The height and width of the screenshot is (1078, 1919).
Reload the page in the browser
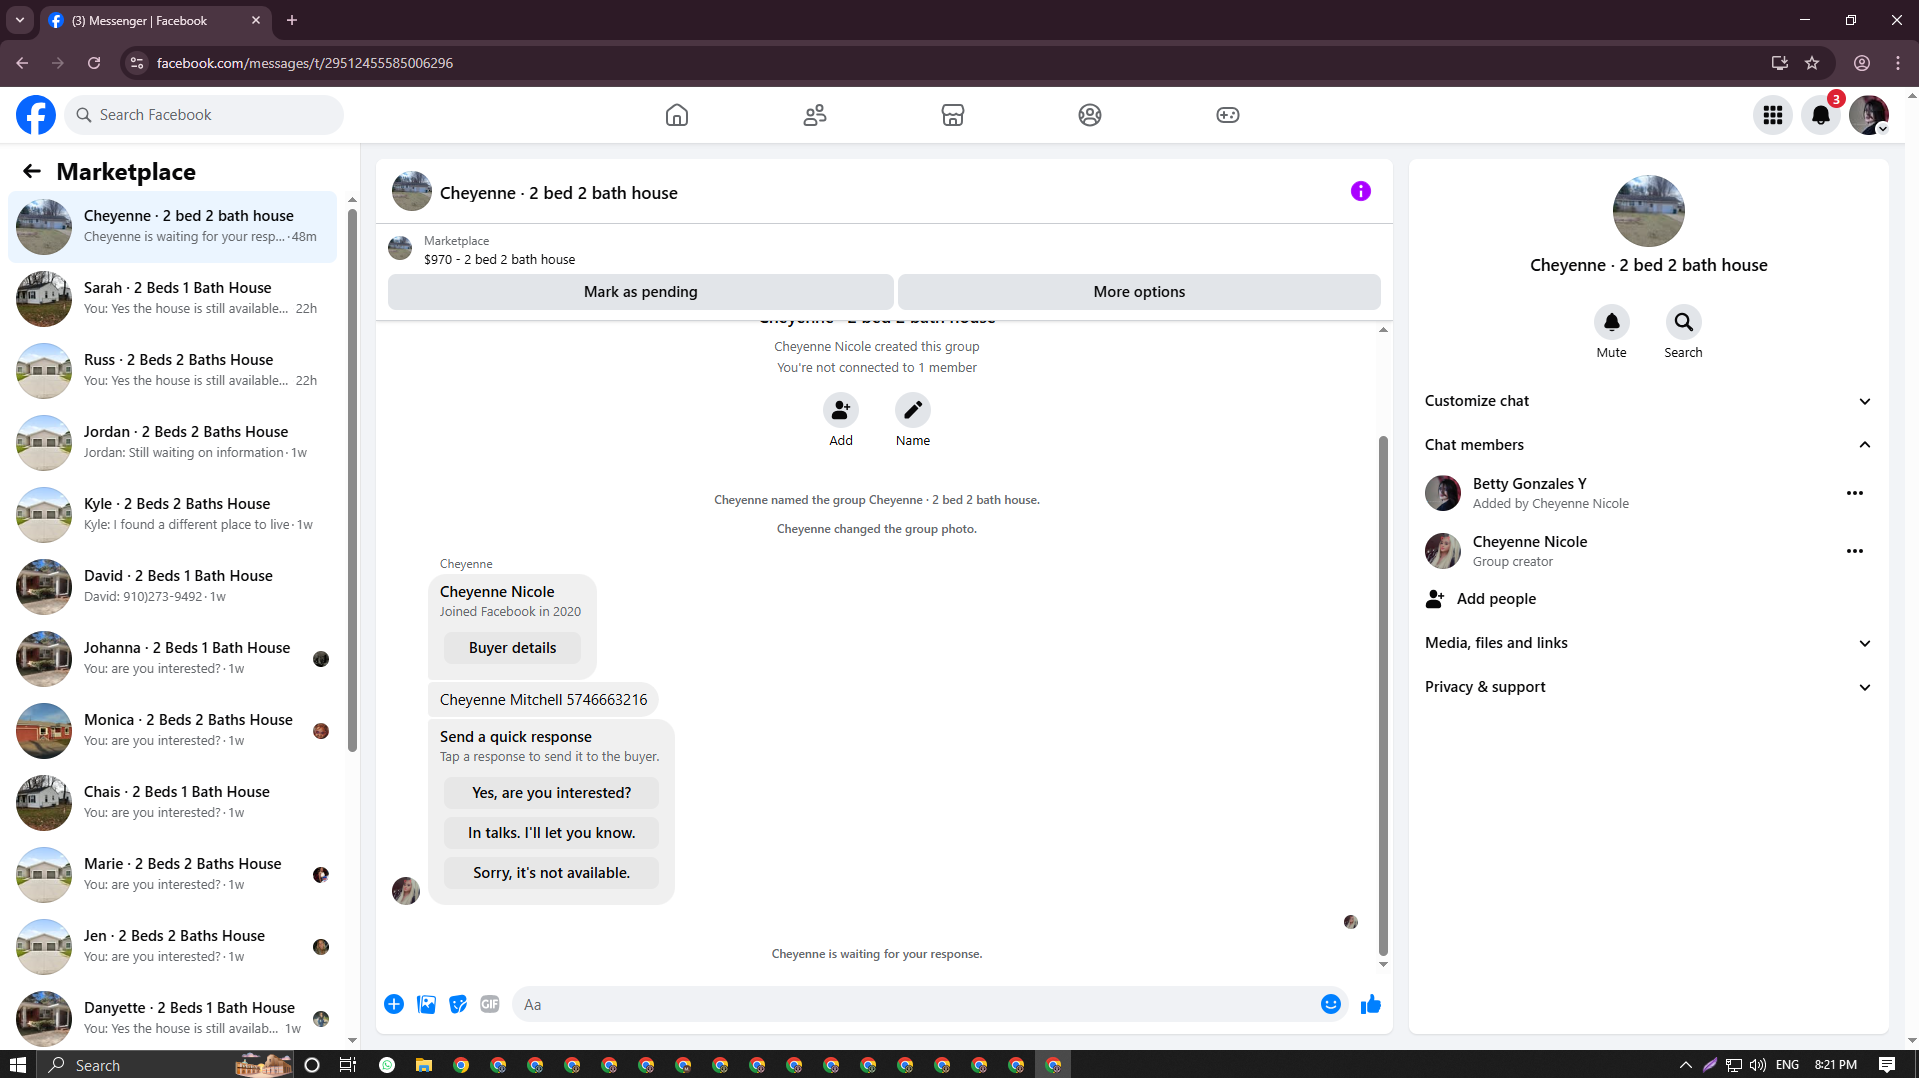coord(94,63)
